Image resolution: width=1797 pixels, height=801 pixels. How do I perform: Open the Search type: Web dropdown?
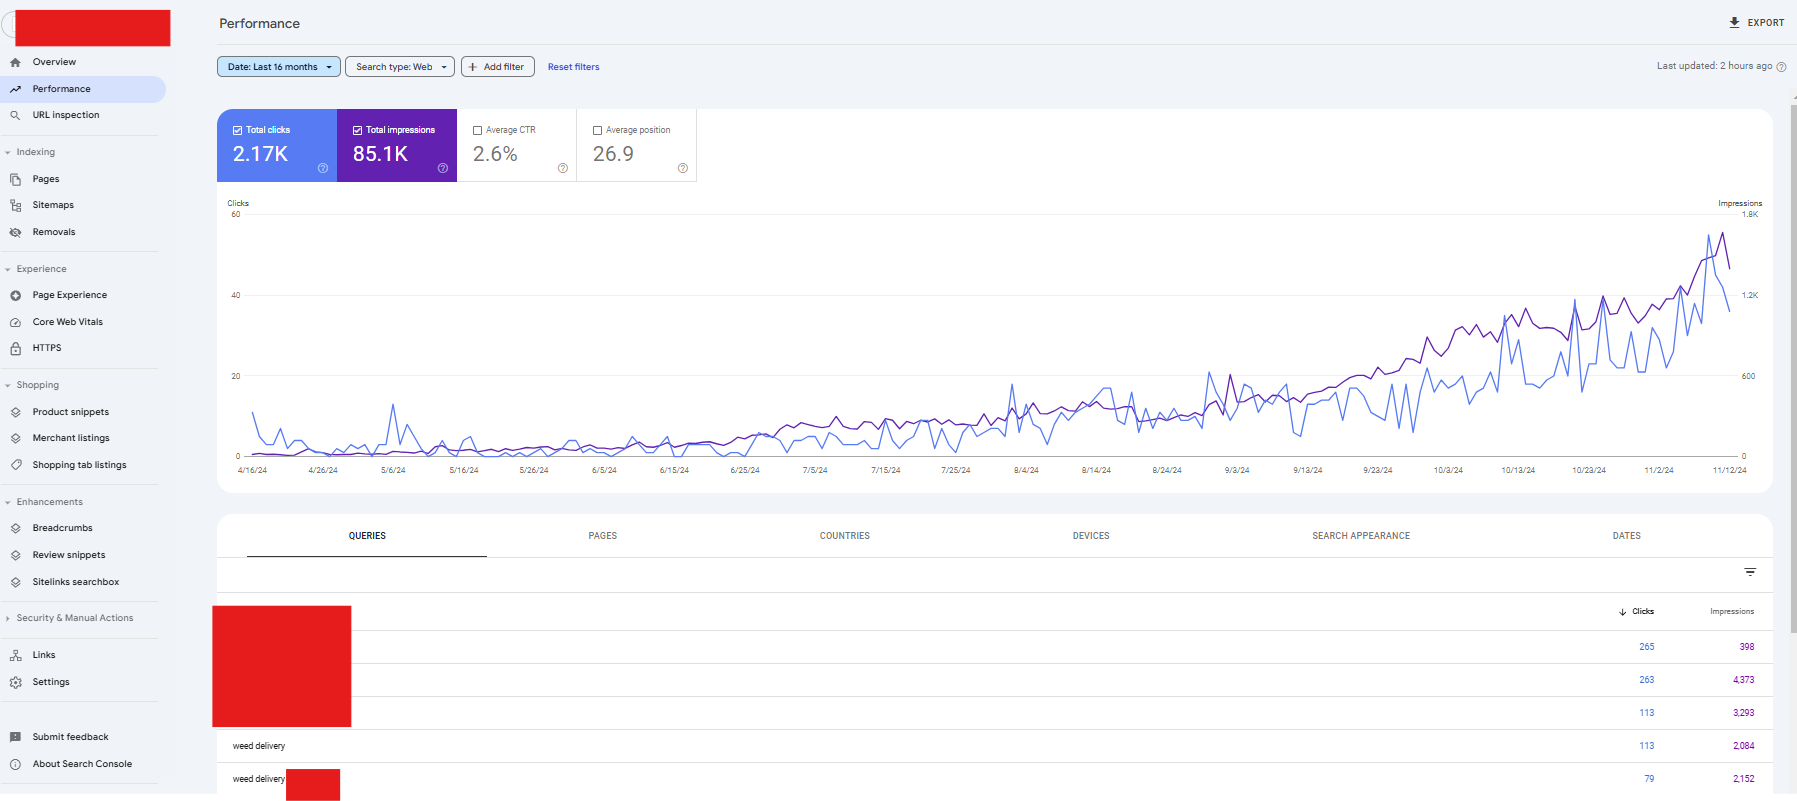point(400,67)
